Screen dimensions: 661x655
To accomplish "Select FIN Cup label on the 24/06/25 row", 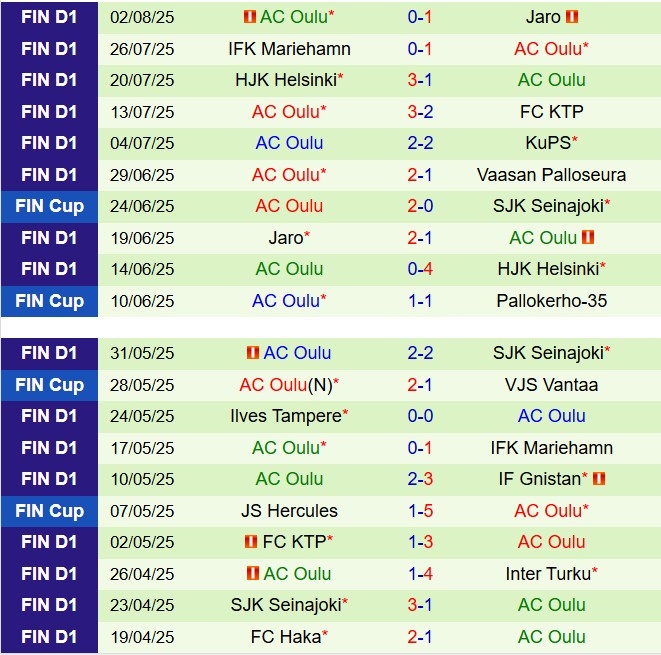I will point(49,206).
